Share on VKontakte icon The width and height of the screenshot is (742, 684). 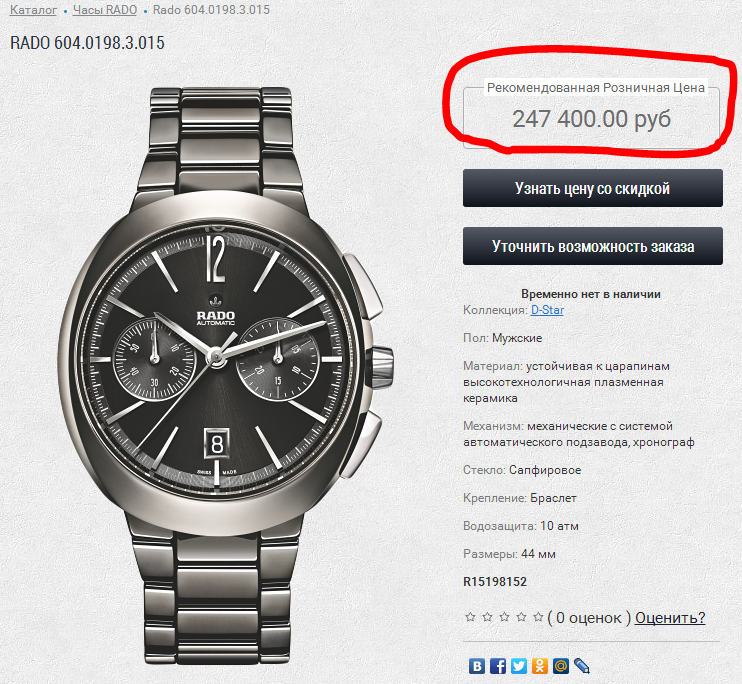point(478,665)
